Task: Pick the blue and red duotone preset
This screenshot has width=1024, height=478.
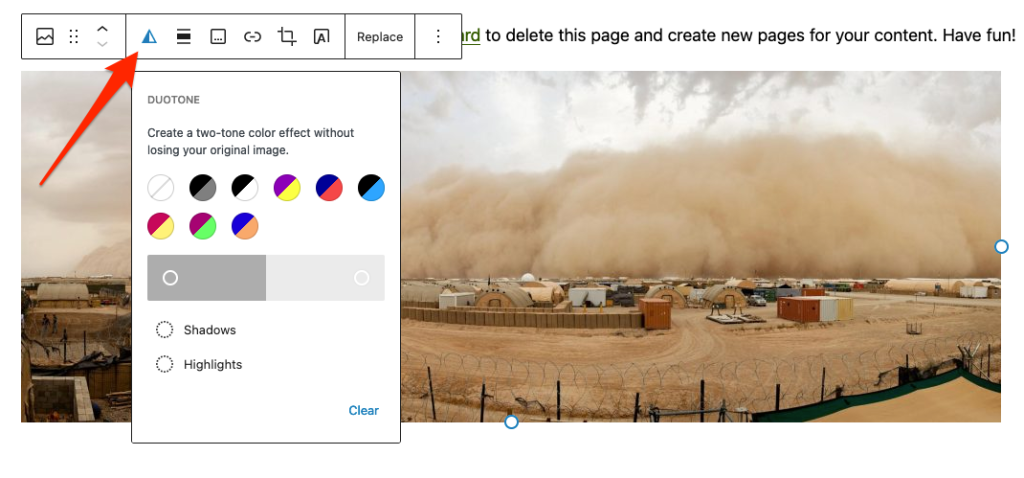Action: click(329, 187)
